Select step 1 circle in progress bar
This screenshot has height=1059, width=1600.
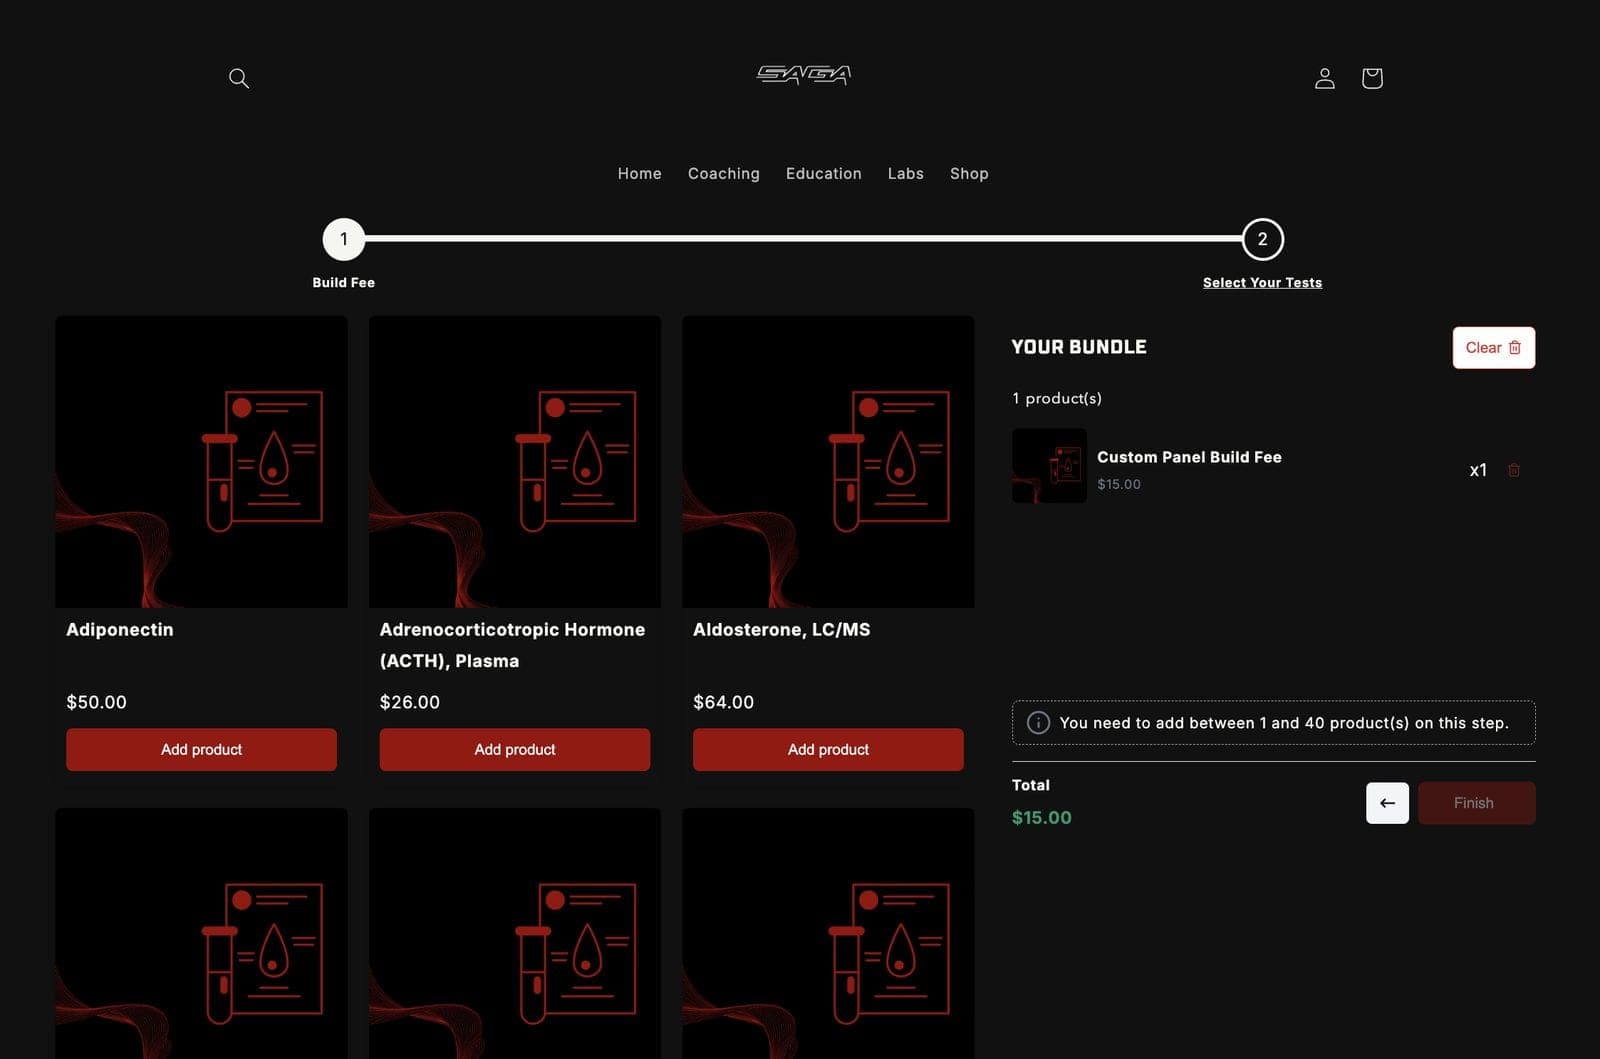343,239
